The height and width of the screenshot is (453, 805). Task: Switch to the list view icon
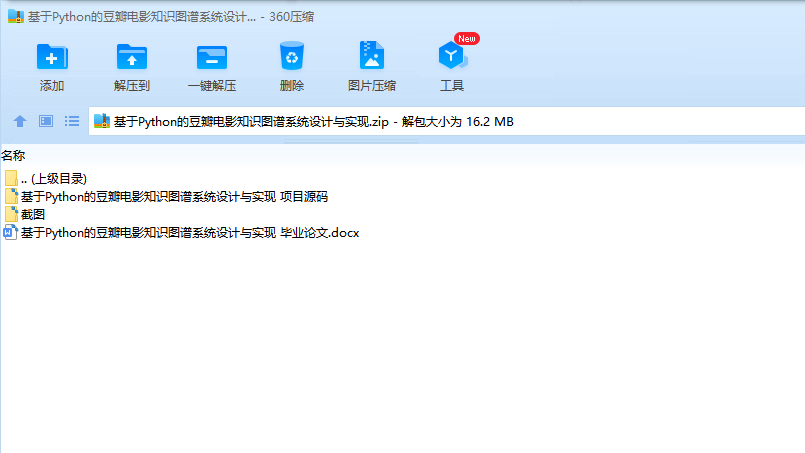point(72,121)
